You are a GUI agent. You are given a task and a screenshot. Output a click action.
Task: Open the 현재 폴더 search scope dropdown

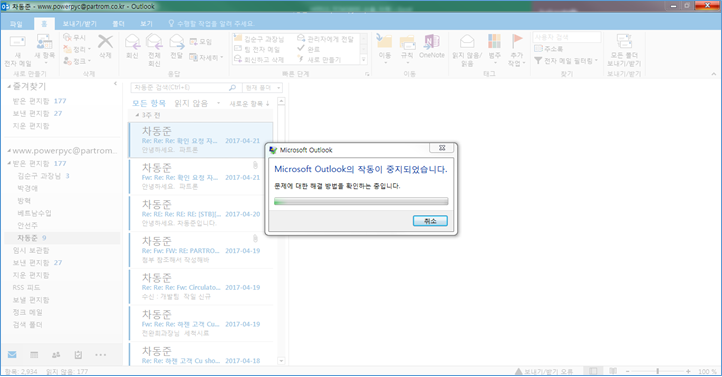(x=262, y=87)
